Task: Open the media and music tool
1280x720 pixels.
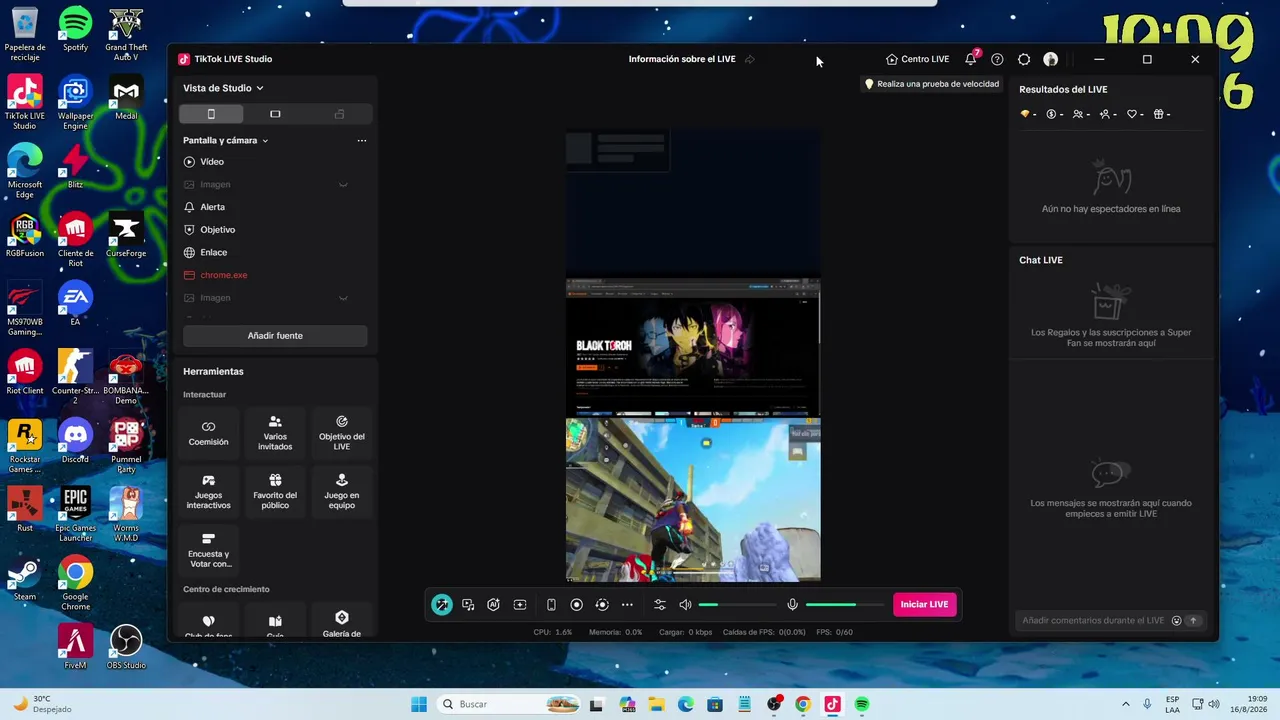Action: click(x=468, y=604)
